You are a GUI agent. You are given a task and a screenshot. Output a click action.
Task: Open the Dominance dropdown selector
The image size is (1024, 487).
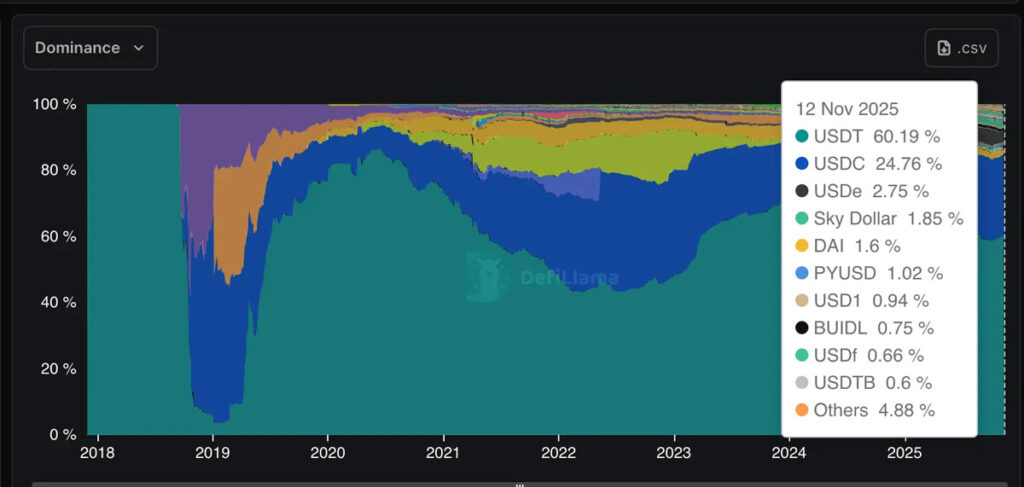click(90, 48)
